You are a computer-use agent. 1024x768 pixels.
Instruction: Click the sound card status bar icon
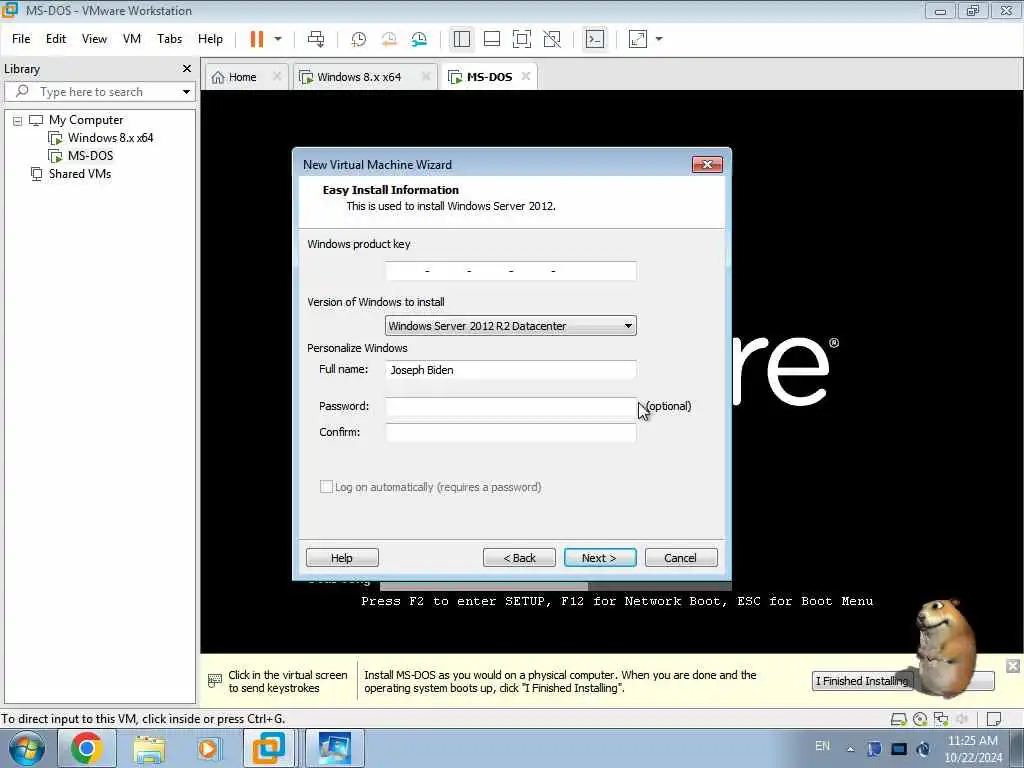(x=962, y=719)
